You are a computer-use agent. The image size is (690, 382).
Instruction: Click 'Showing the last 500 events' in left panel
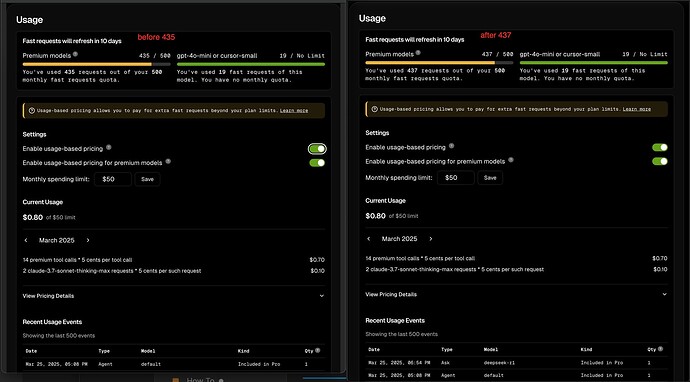click(59, 336)
